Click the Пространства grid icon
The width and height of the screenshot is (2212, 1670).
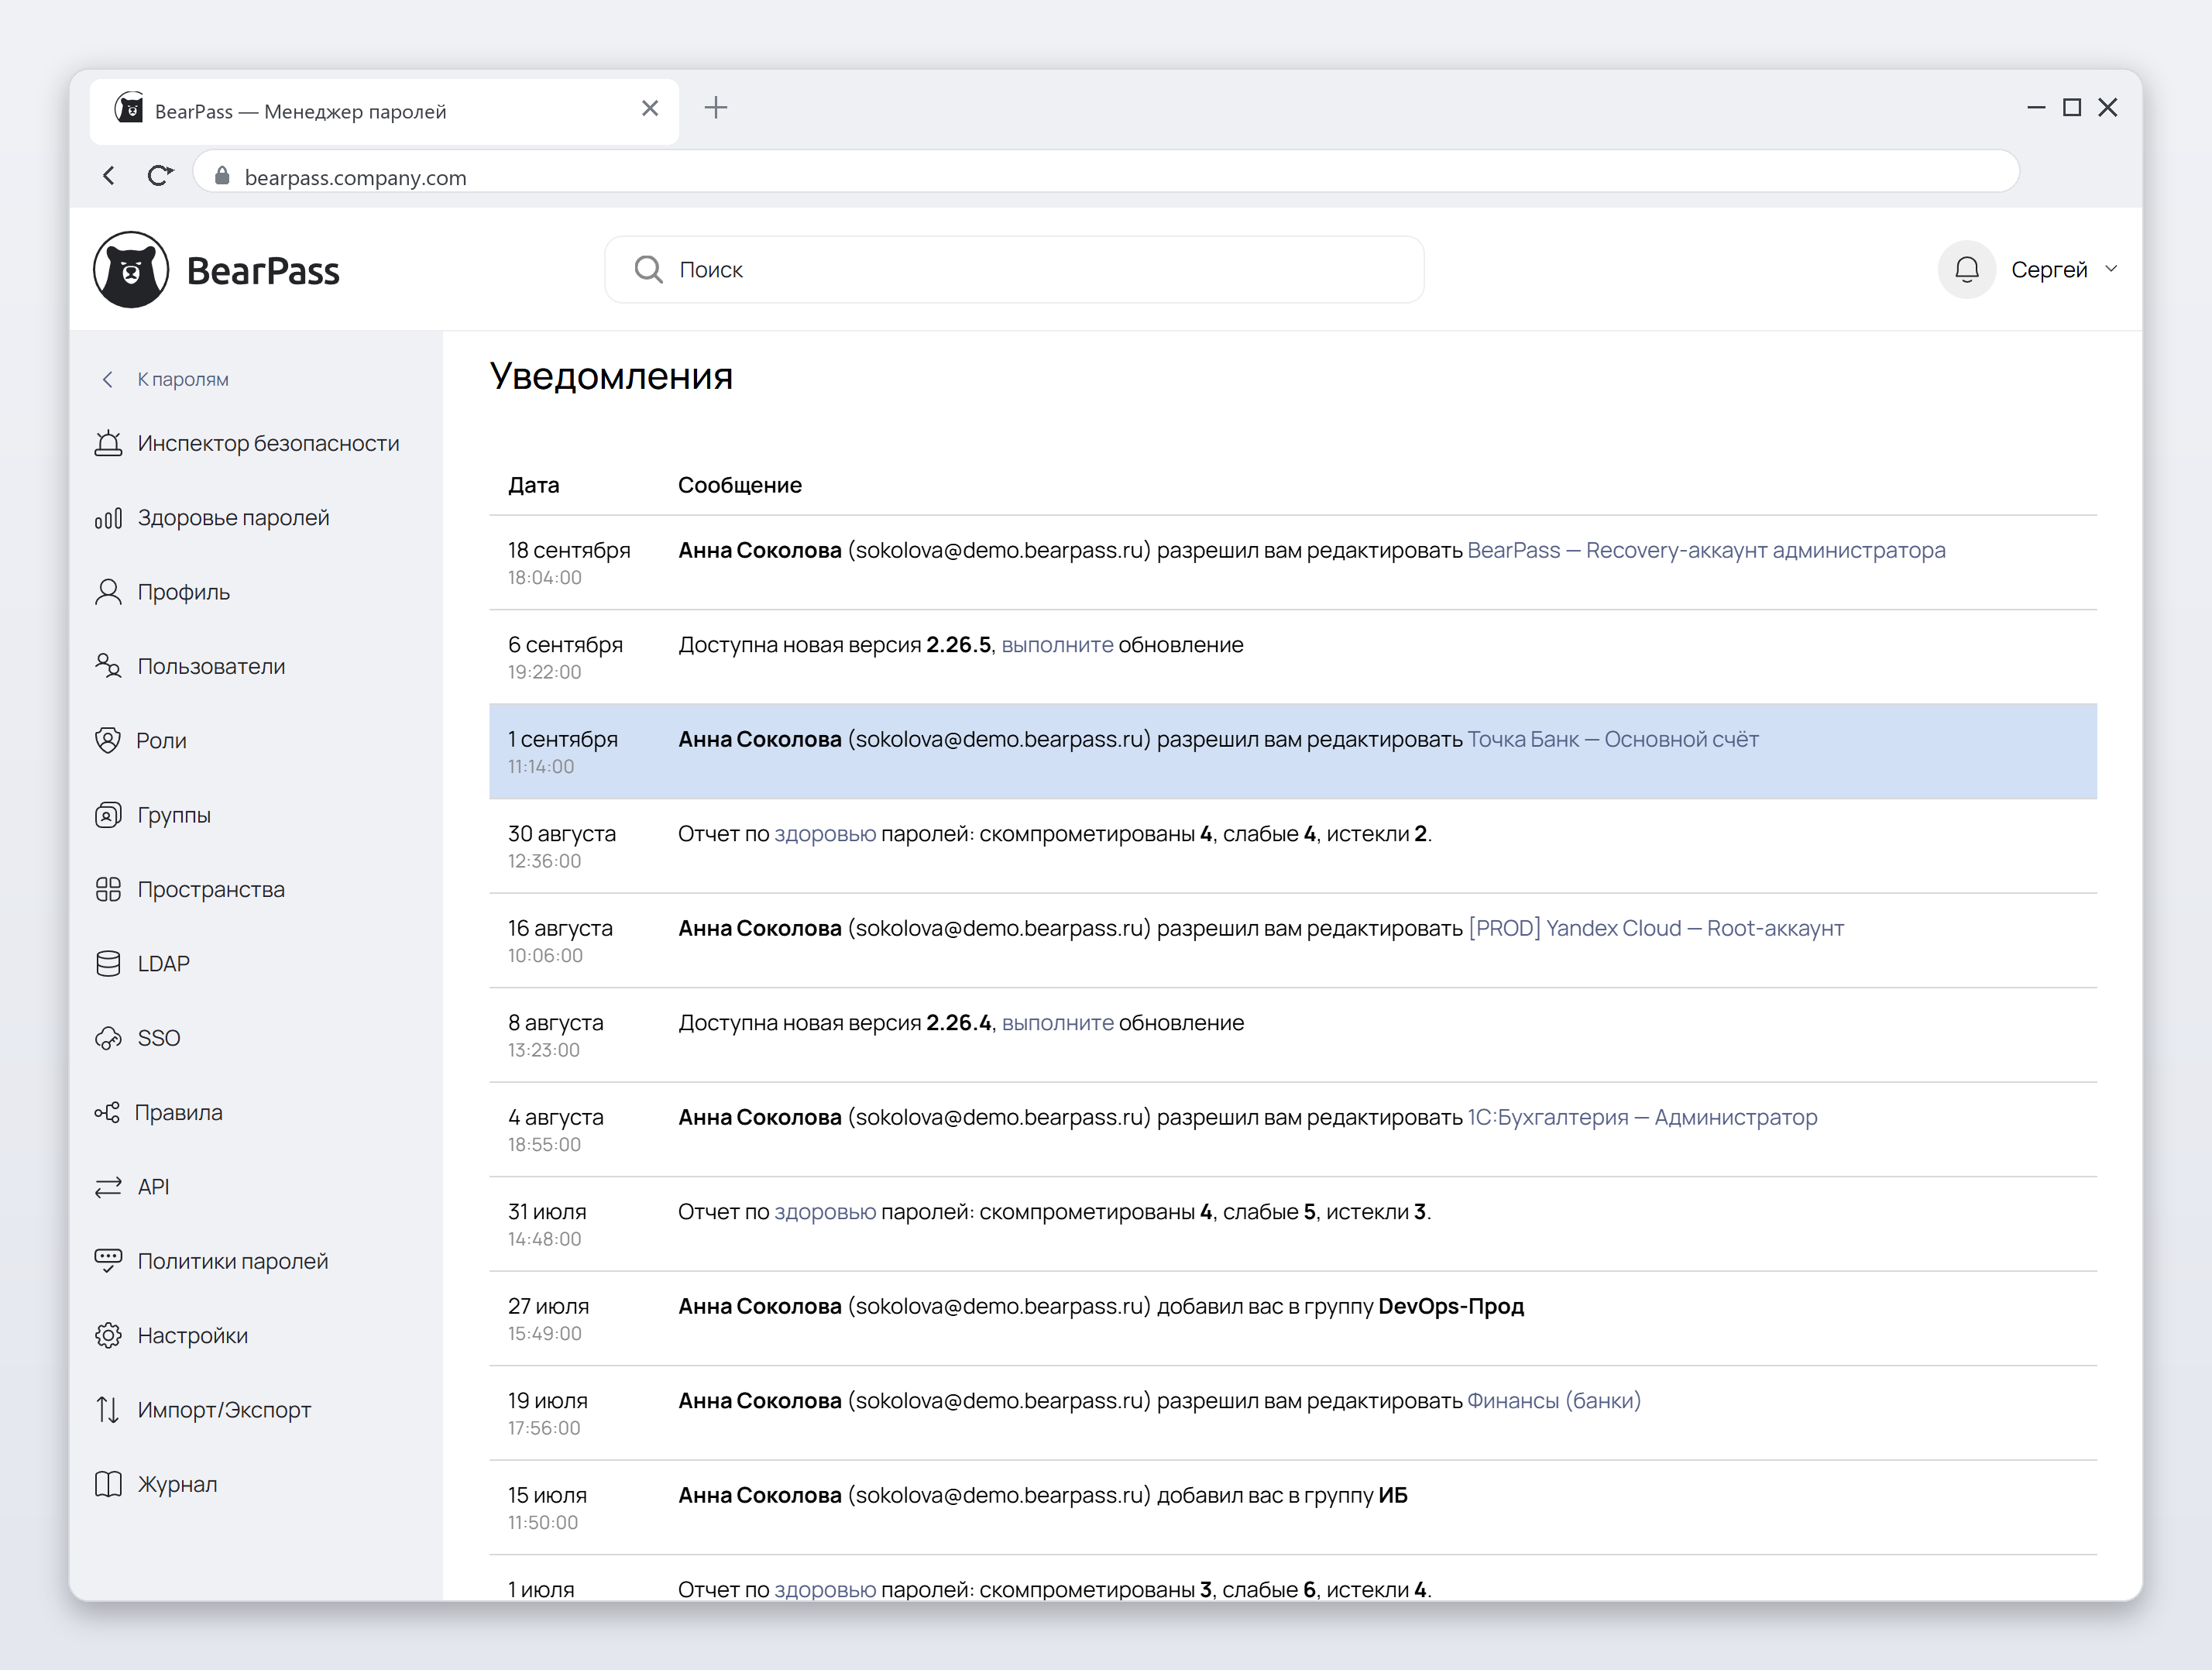point(108,889)
